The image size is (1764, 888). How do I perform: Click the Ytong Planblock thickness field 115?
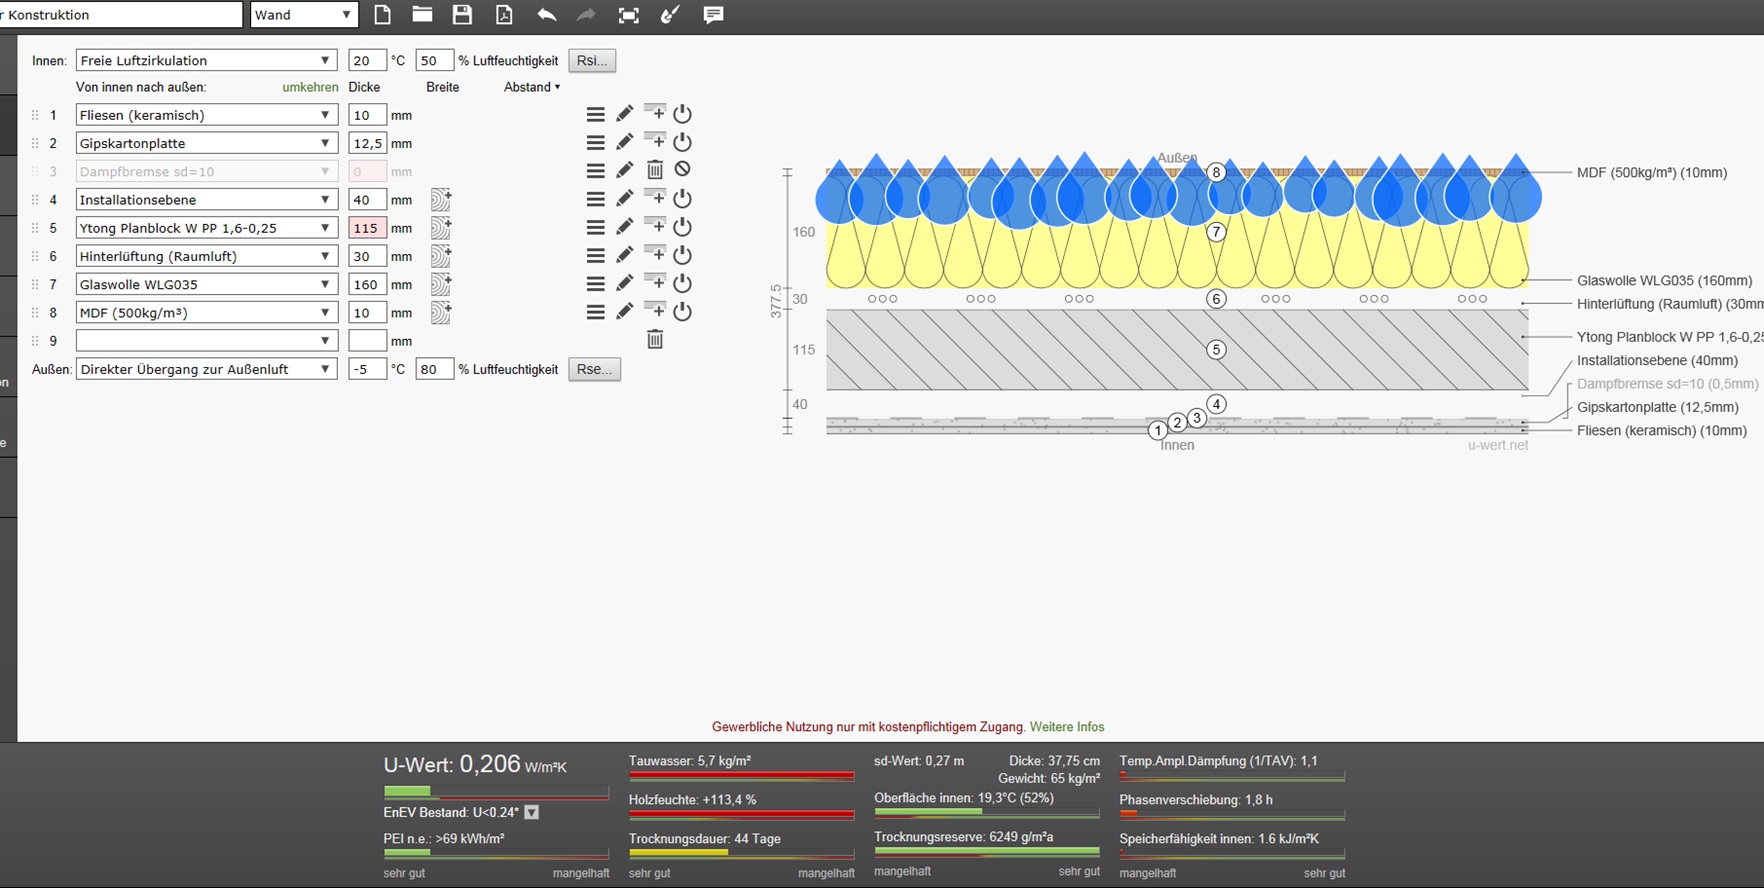(367, 228)
